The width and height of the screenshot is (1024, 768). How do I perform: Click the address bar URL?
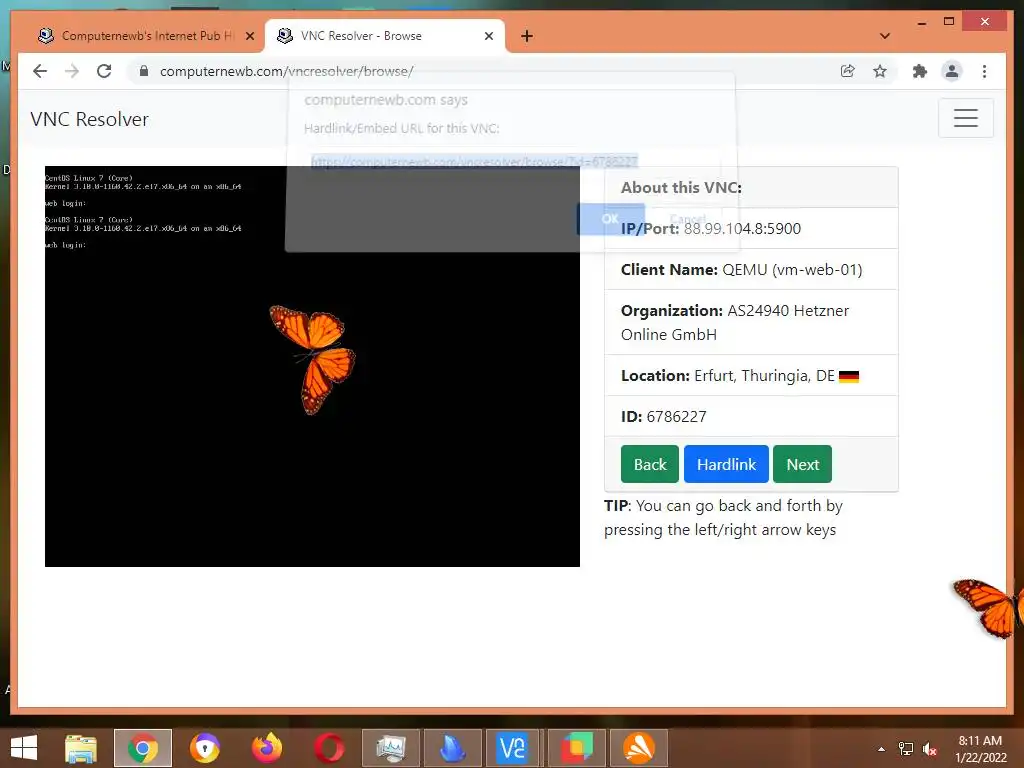pyautogui.click(x=286, y=71)
